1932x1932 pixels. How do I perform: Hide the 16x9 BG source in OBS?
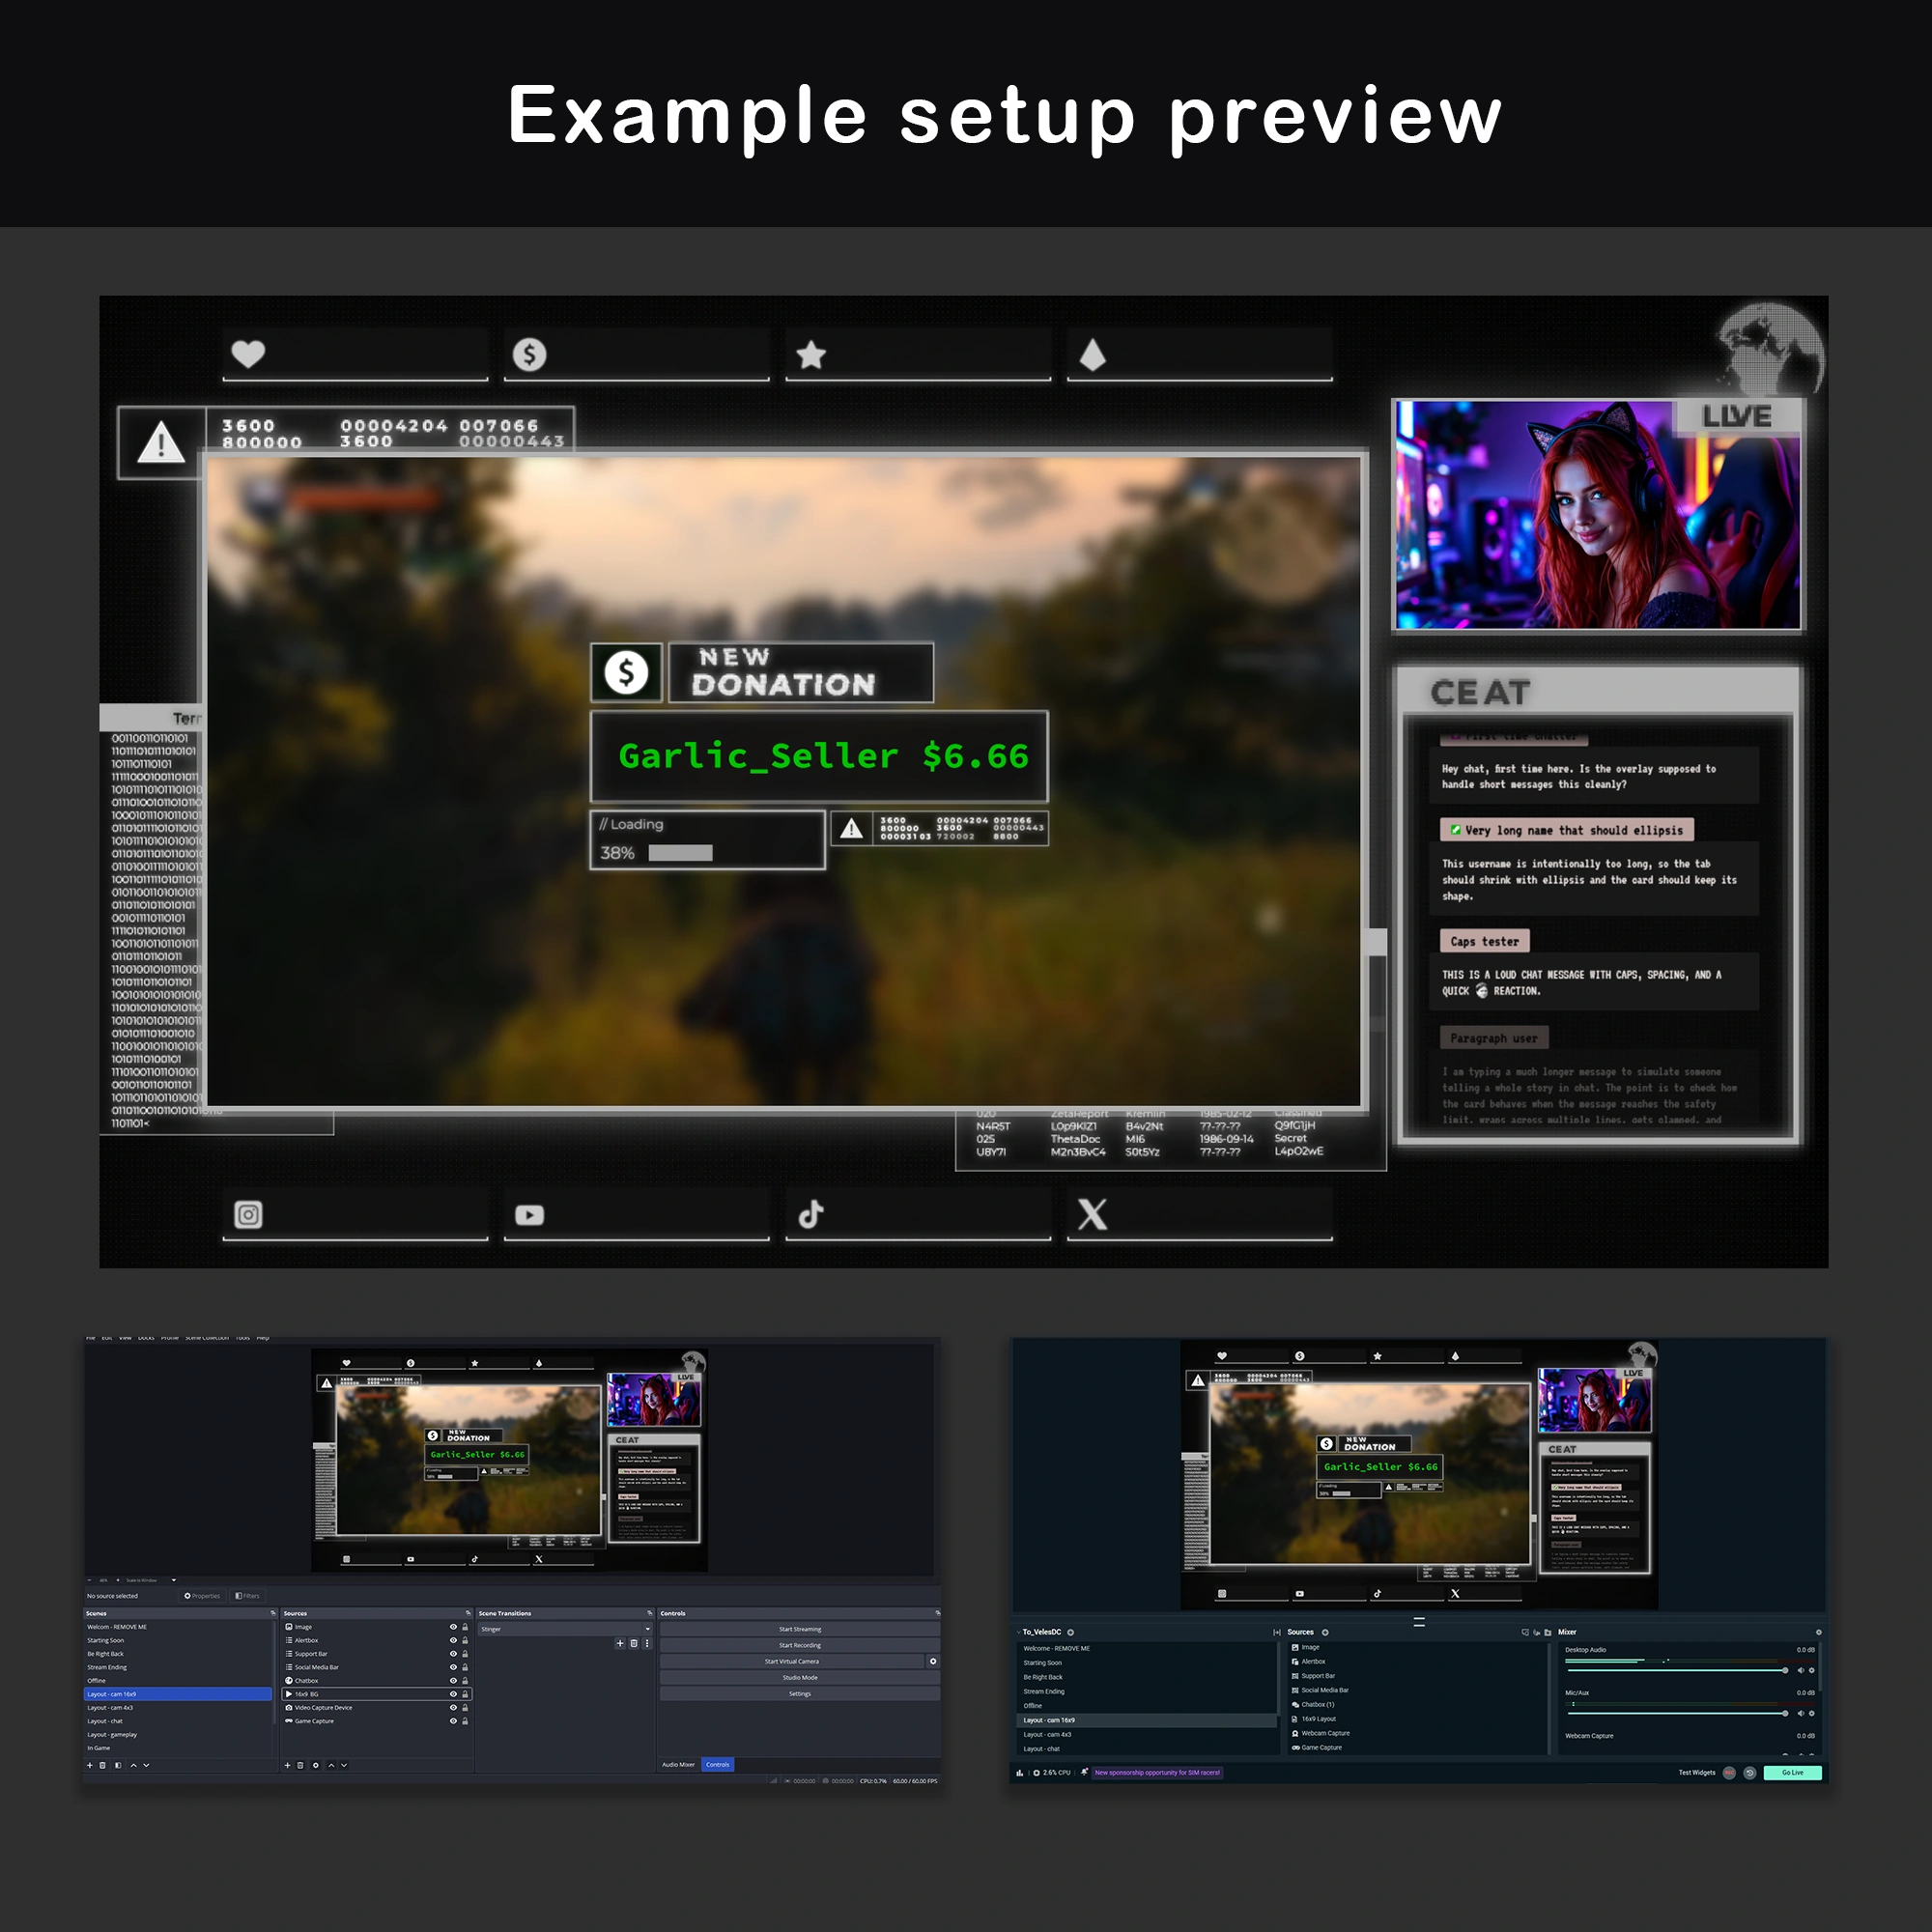453,1694
